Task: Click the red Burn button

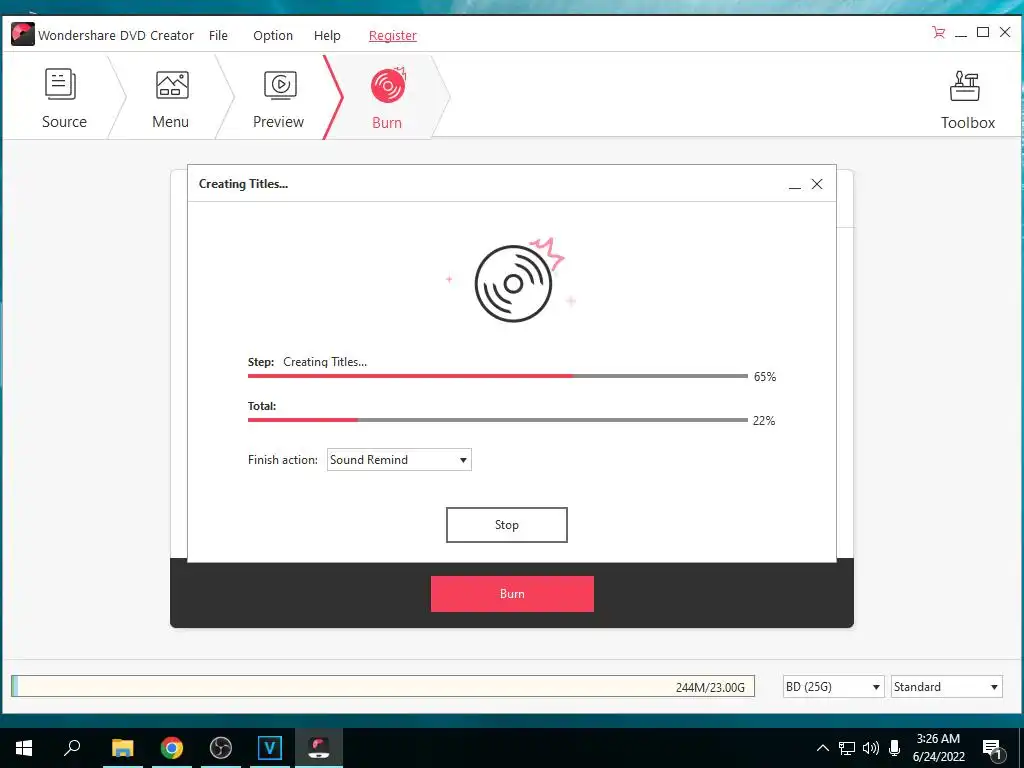Action: point(512,594)
